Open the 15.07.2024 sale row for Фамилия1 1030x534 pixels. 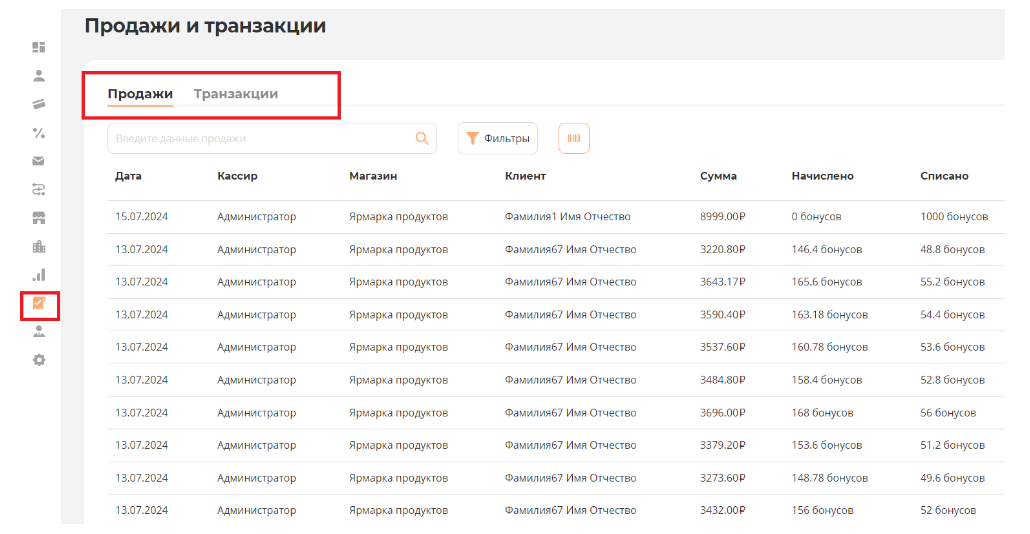[x=570, y=216]
